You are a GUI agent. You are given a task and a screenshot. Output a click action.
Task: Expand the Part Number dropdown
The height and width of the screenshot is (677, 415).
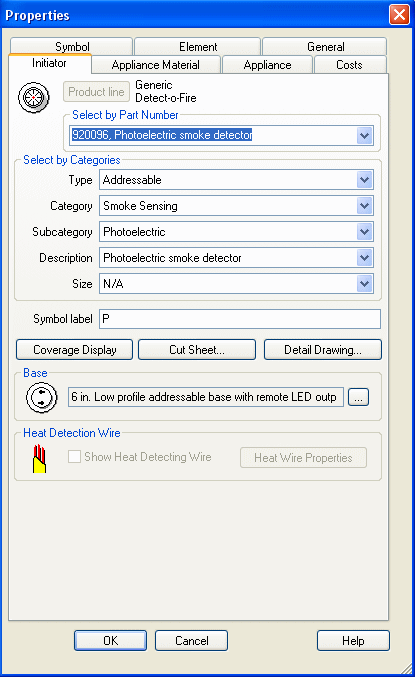(x=365, y=136)
